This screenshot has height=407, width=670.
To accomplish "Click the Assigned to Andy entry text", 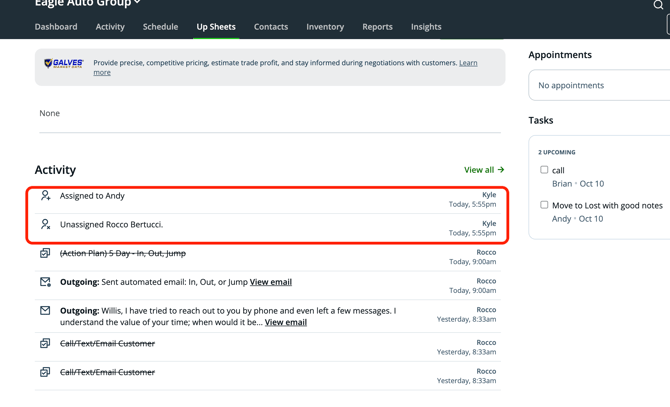I will pos(92,196).
